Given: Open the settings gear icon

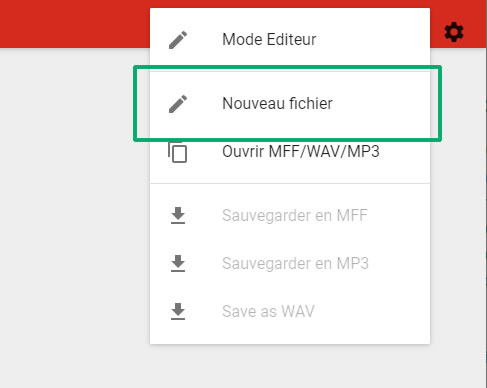Looking at the screenshot, I should (454, 32).
